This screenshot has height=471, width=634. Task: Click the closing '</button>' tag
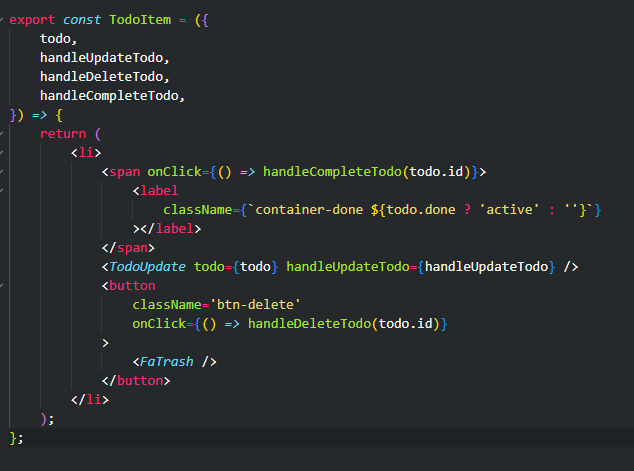coord(136,381)
